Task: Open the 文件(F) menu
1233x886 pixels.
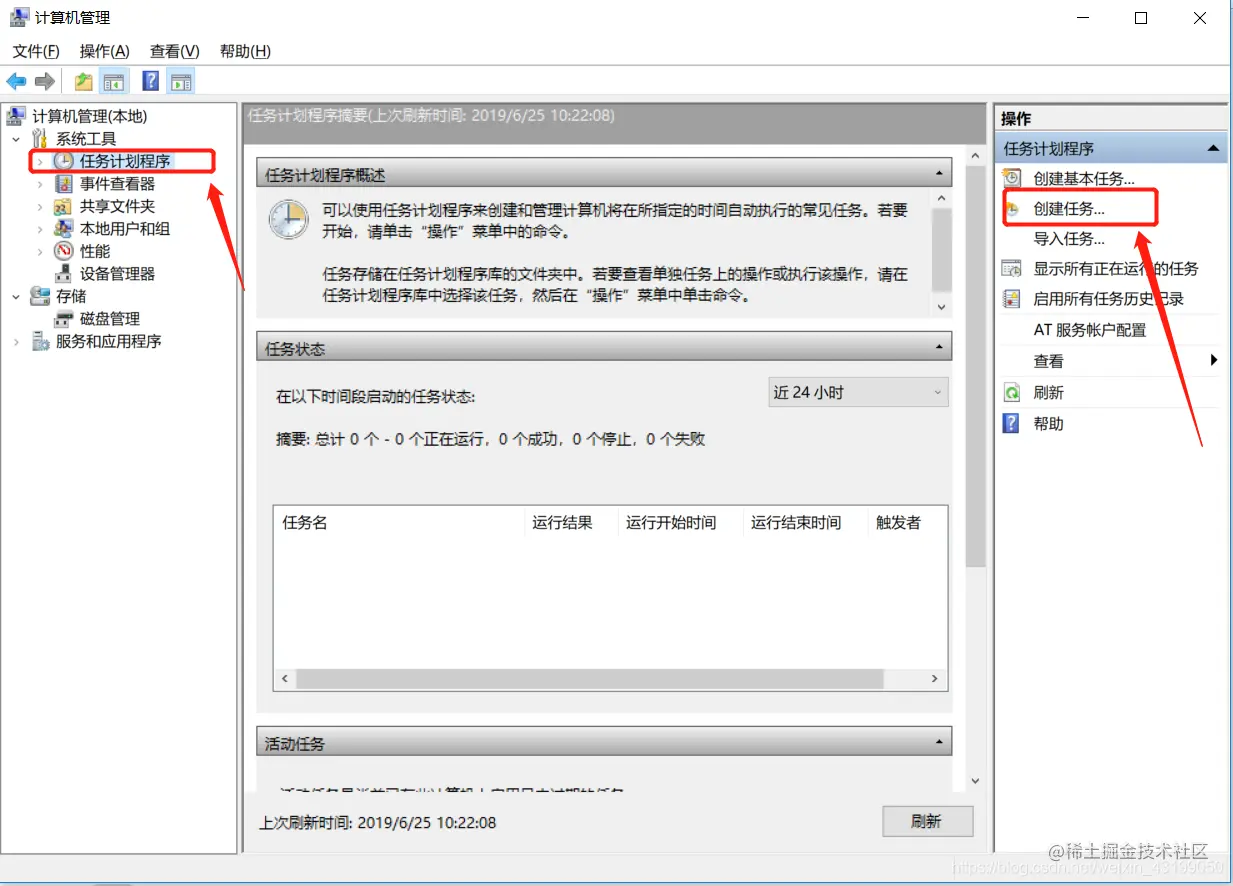Action: (x=36, y=51)
